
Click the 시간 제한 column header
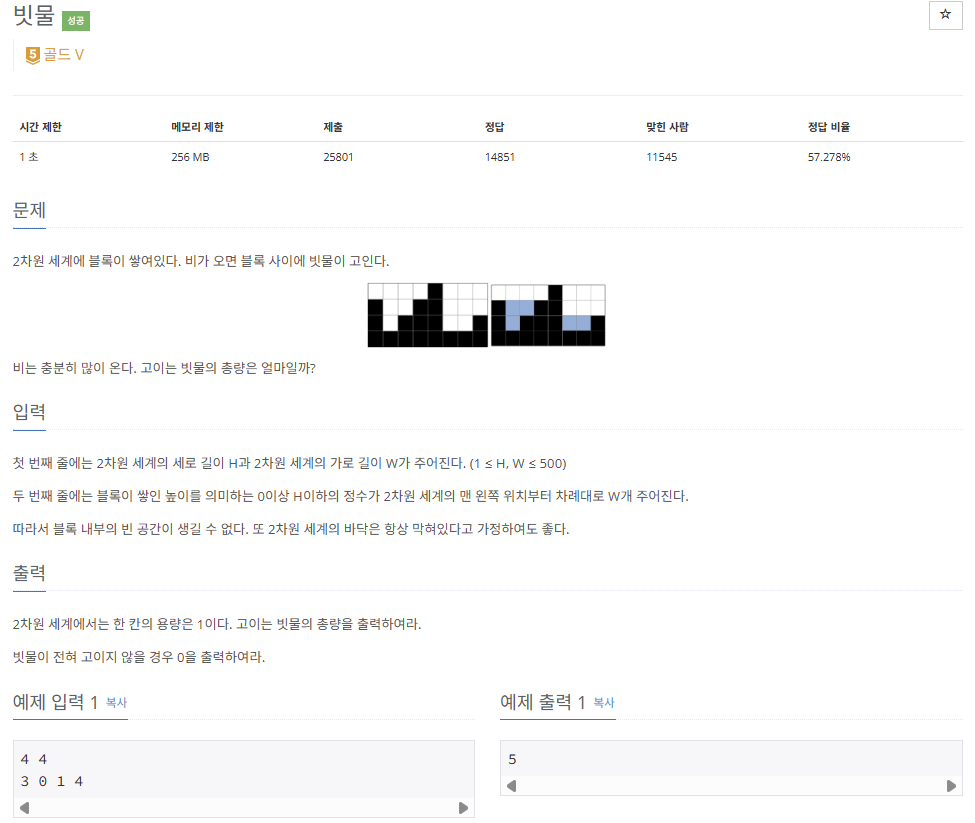click(x=41, y=127)
